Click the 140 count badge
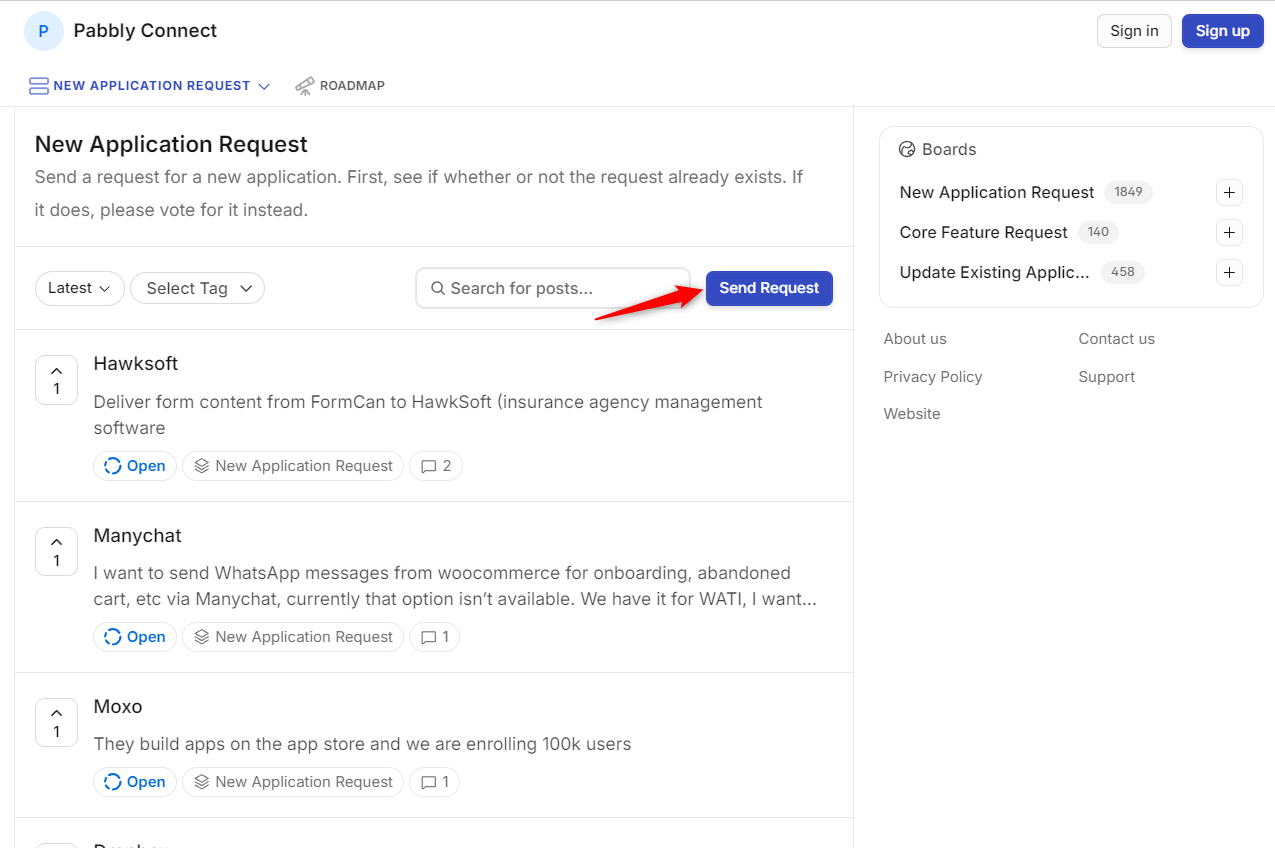 point(1098,232)
